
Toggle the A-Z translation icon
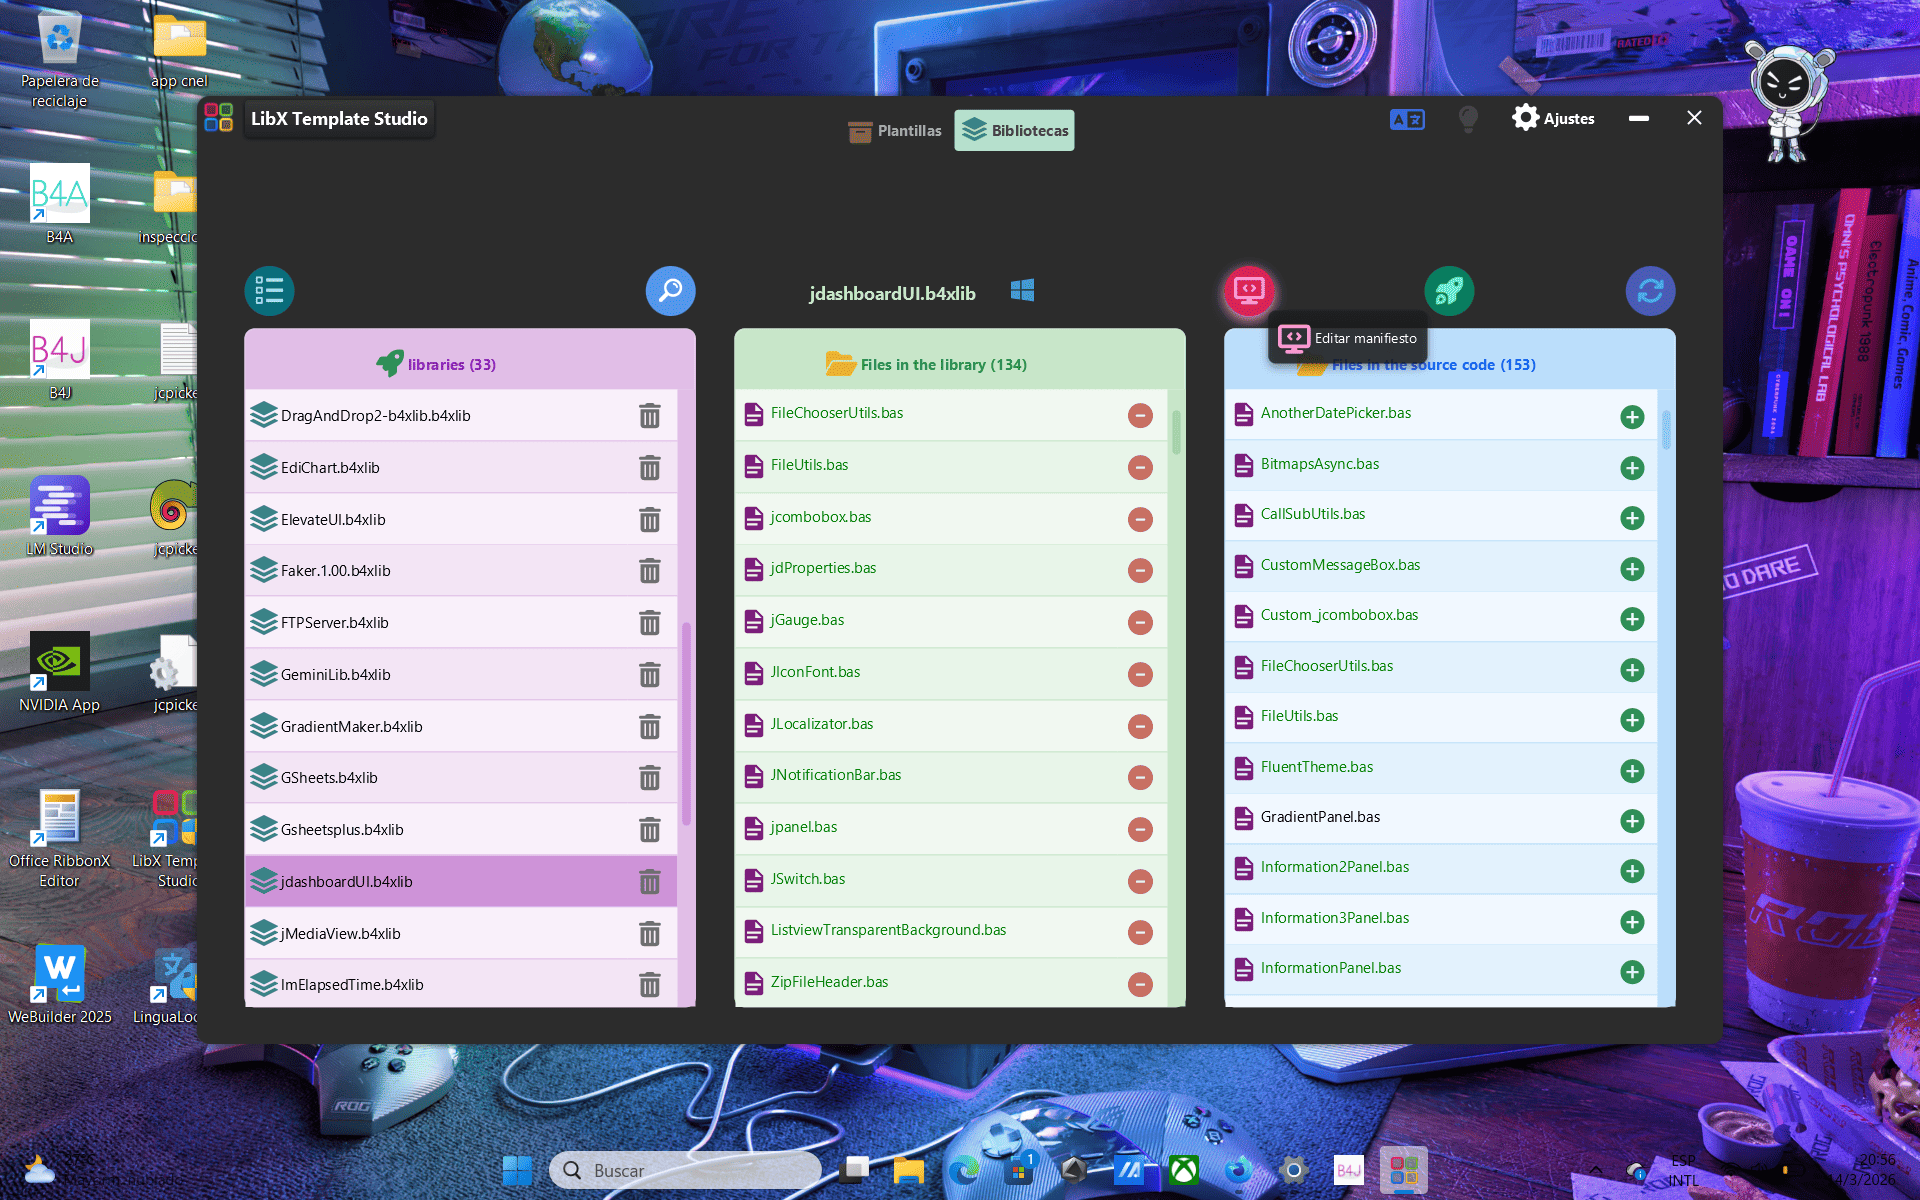coord(1407,118)
